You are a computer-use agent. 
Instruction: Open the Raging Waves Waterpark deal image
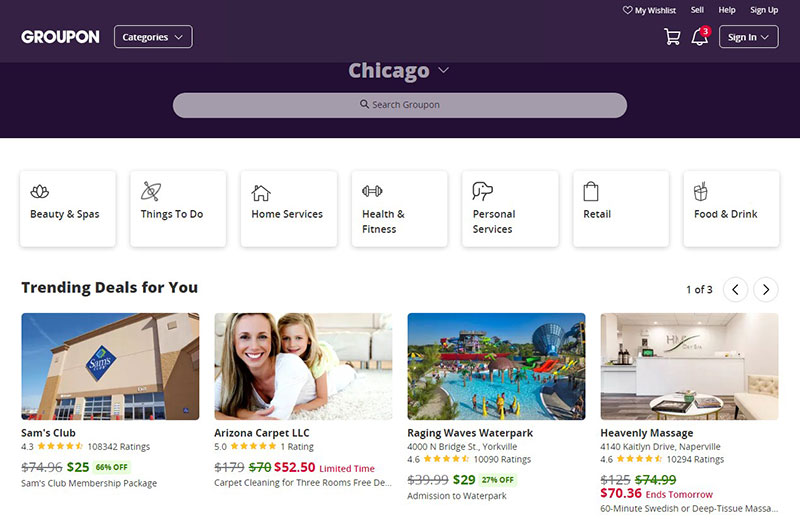pyautogui.click(x=496, y=366)
